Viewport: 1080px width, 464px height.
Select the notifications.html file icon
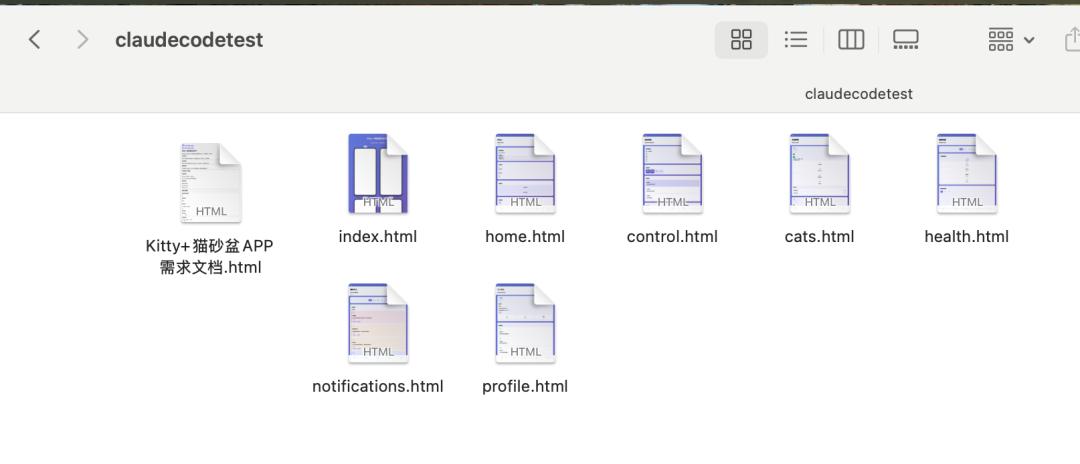(x=378, y=323)
